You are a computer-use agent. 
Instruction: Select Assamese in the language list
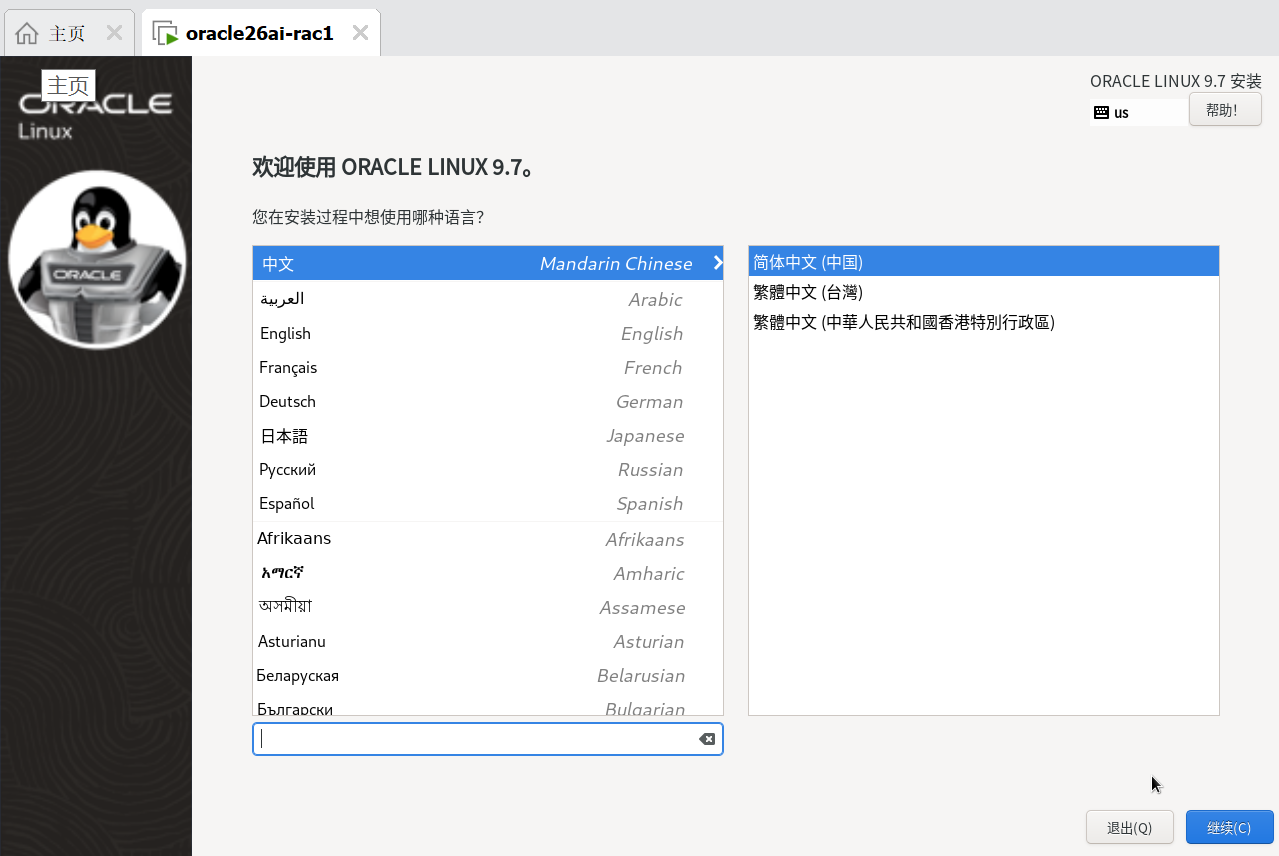[488, 607]
